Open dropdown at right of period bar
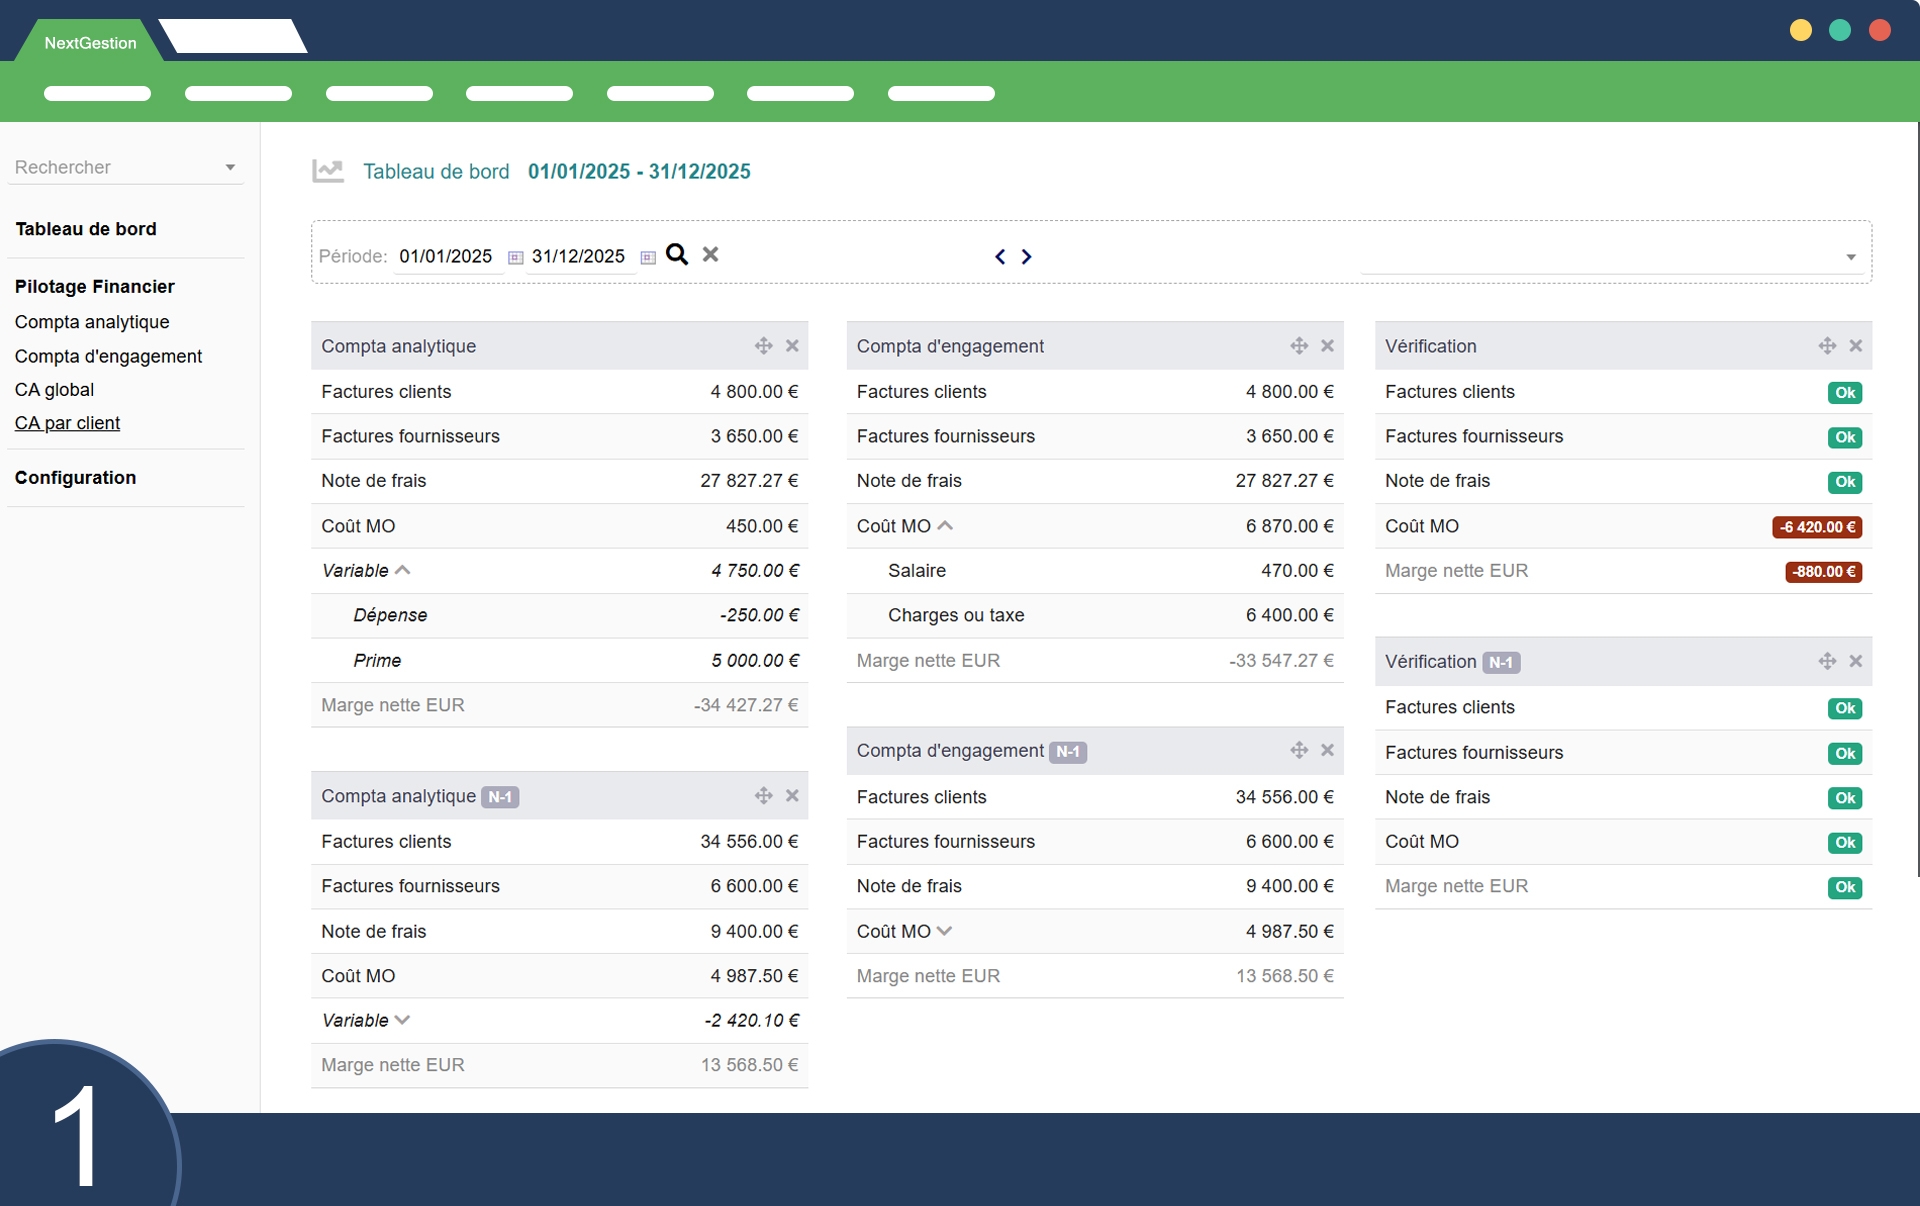This screenshot has height=1206, width=1920. coord(1850,258)
